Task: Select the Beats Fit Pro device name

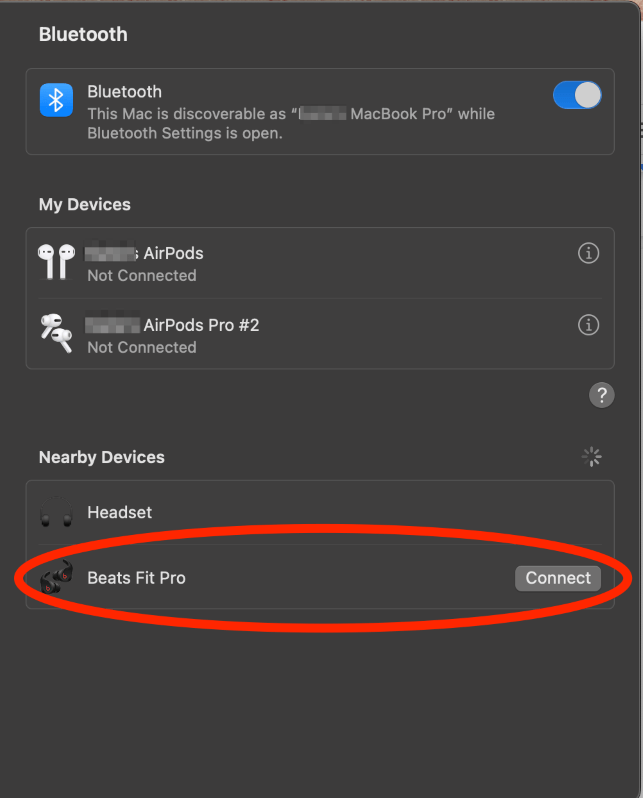Action: (x=136, y=578)
